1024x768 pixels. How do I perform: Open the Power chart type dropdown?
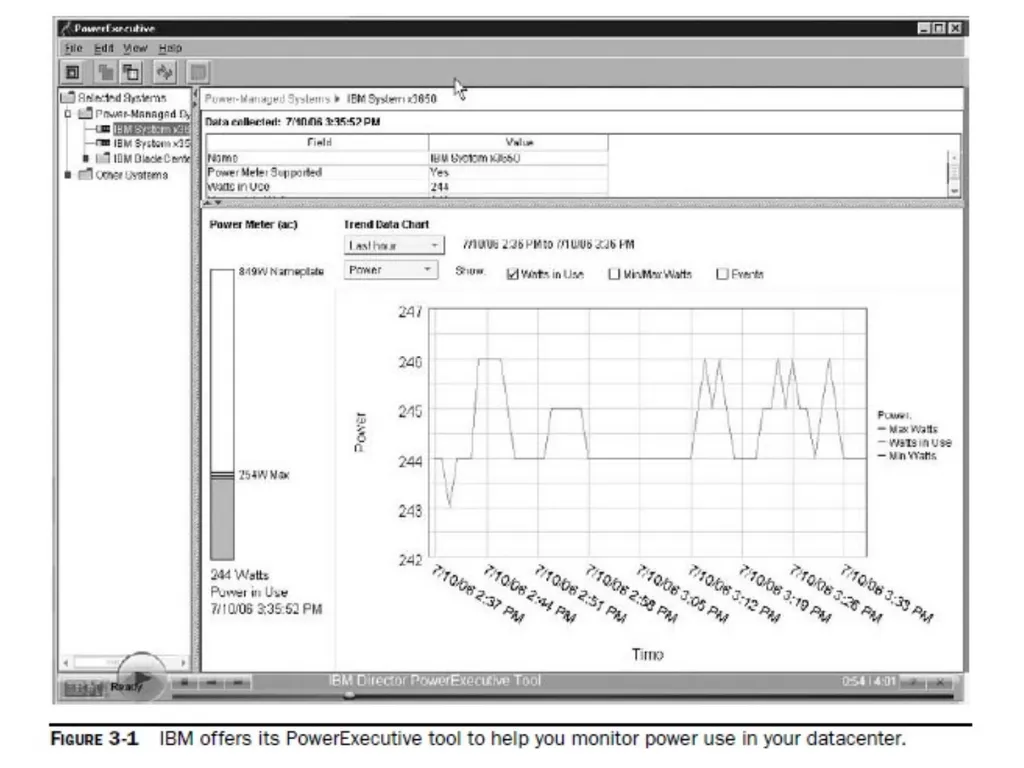click(x=391, y=270)
